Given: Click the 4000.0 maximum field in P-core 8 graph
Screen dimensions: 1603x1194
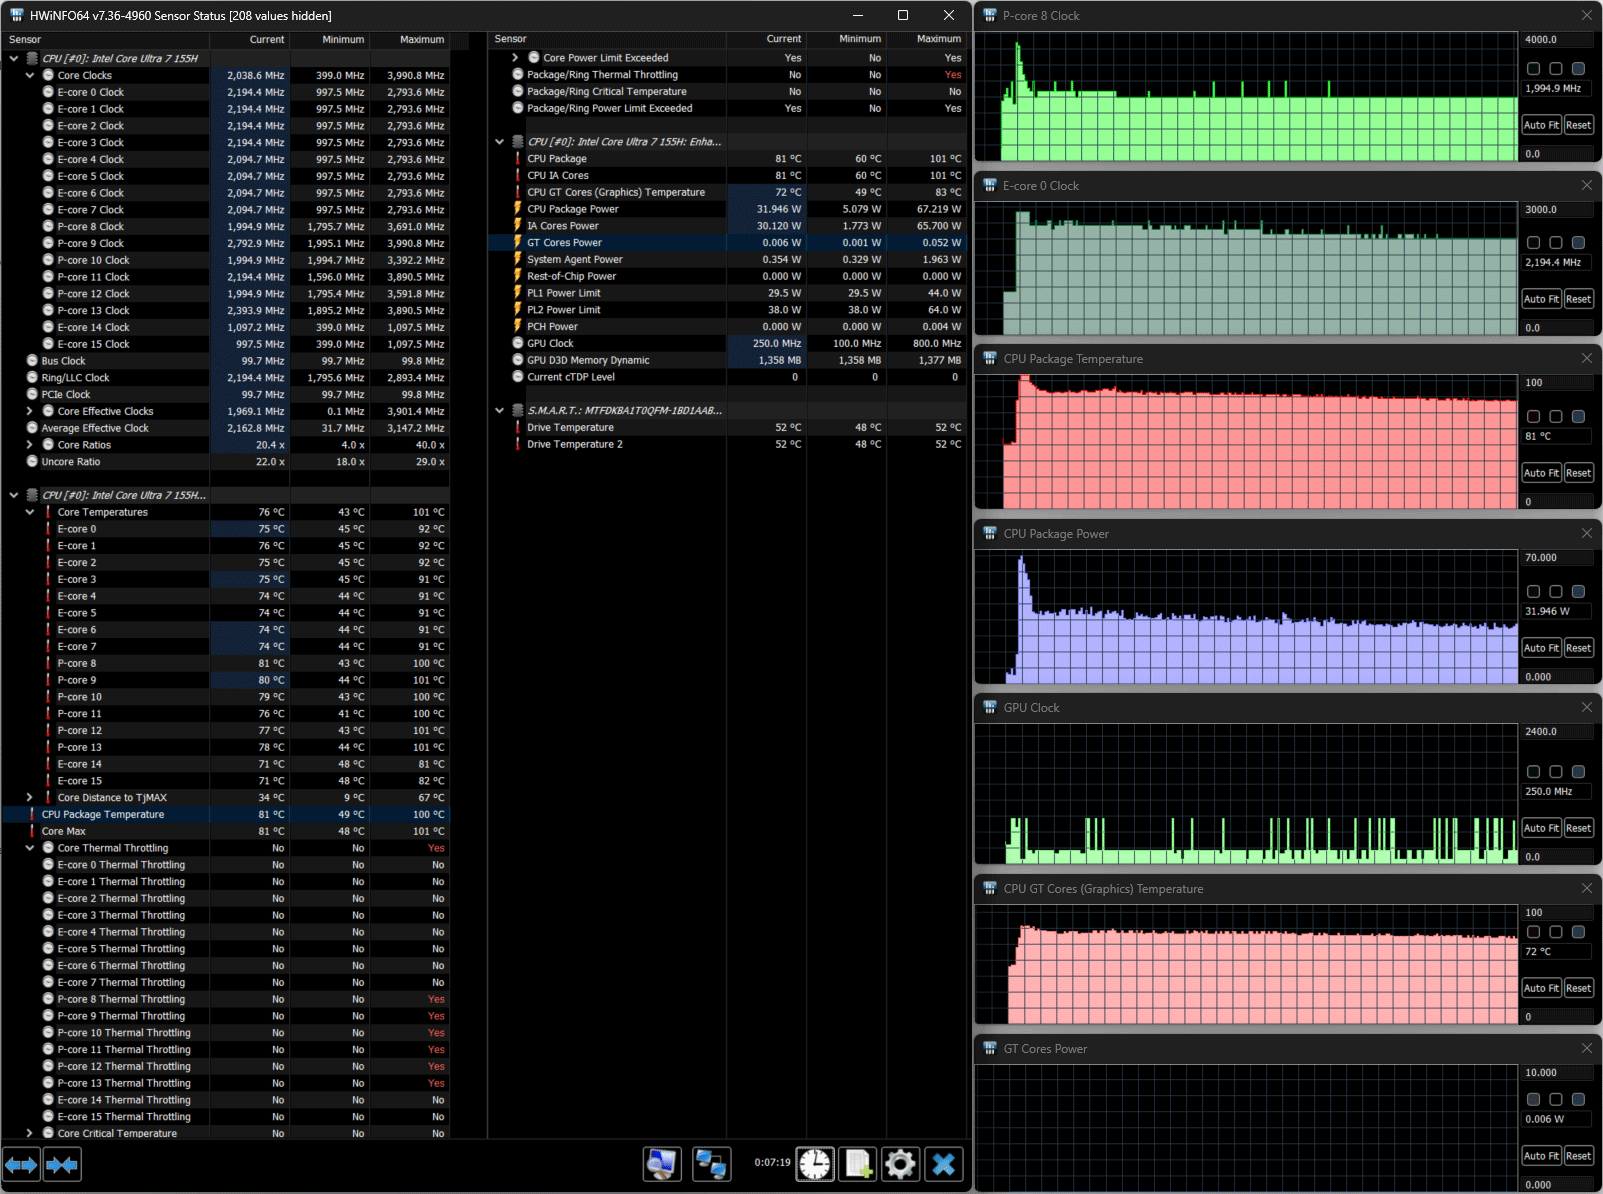Looking at the screenshot, I should click(1557, 40).
